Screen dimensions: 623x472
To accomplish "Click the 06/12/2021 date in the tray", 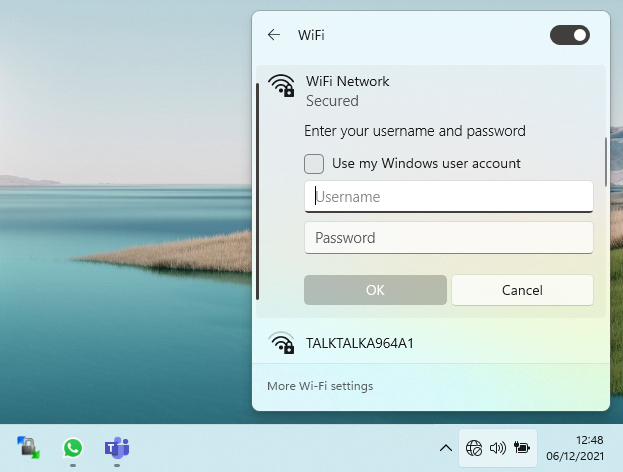I will tap(575, 456).
